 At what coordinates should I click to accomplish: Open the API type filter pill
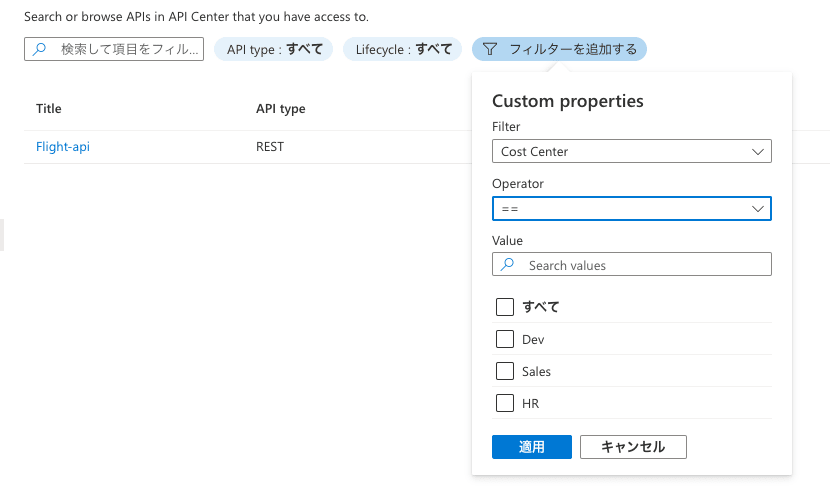(x=273, y=49)
